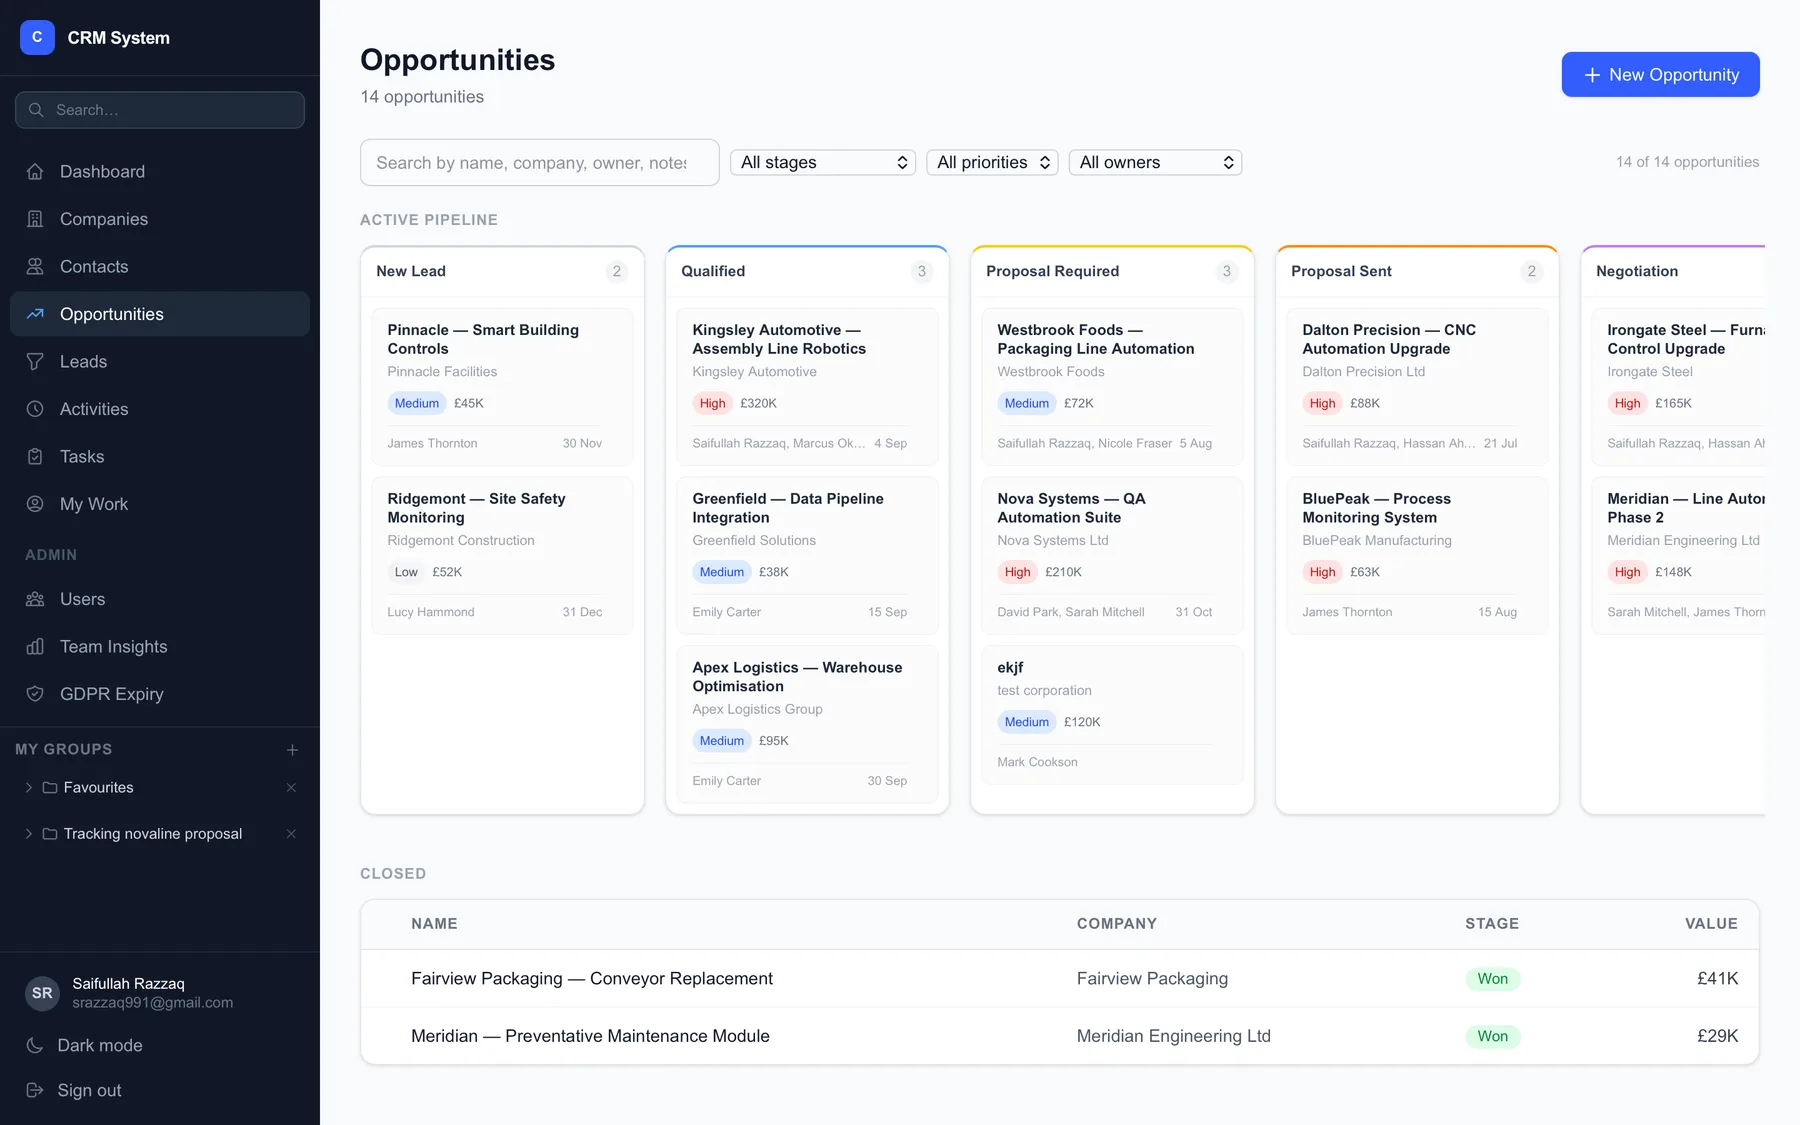1800x1125 pixels.
Task: Navigate to Team Insights
Action: pyautogui.click(x=160, y=647)
